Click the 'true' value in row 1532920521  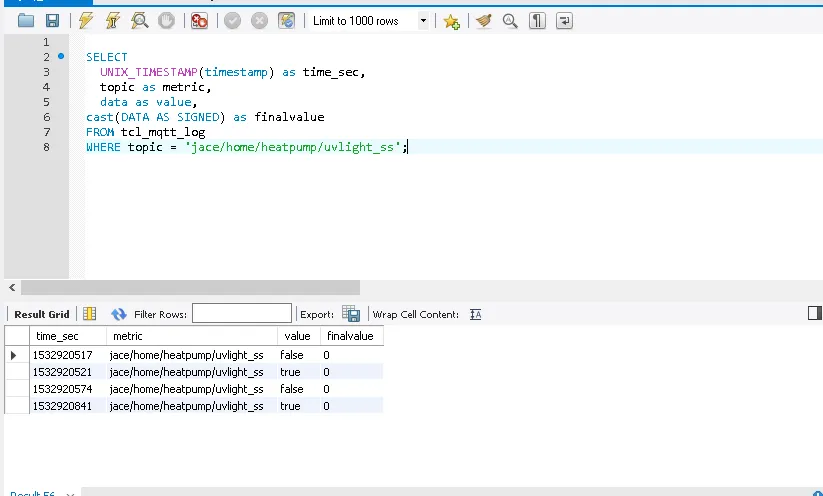[x=299, y=372]
